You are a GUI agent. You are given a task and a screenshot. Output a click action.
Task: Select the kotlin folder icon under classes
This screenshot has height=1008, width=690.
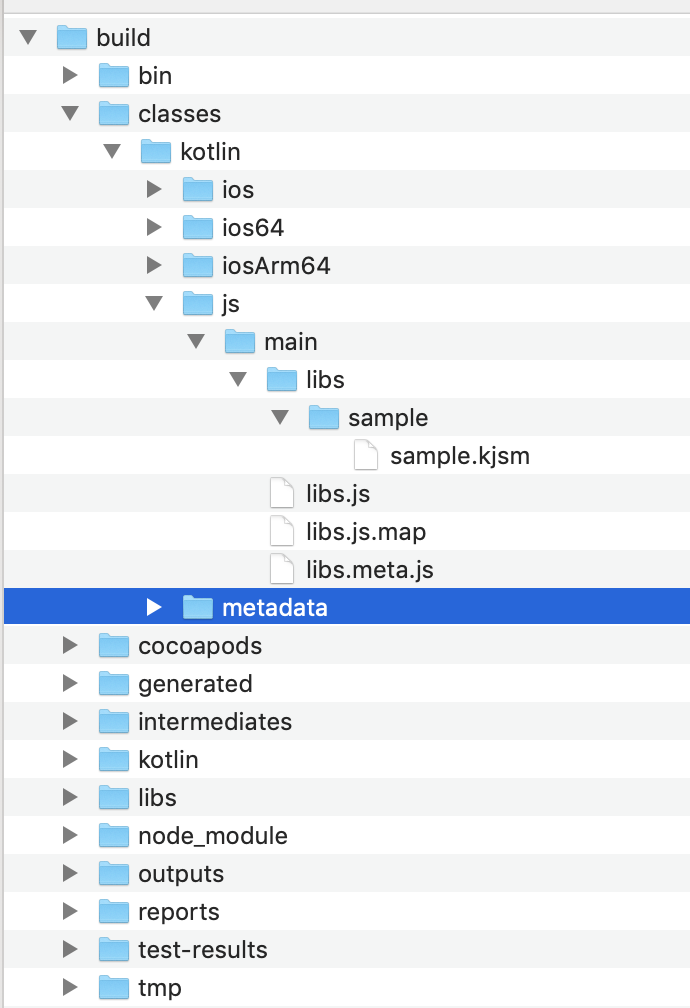click(156, 151)
